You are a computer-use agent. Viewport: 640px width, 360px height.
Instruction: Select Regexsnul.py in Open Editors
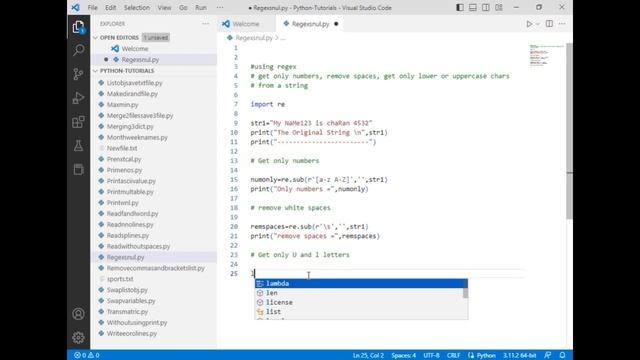click(x=153, y=60)
